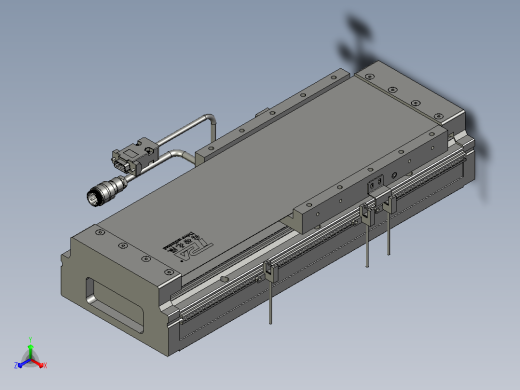Viewport: 520px width, 390px height.
Task: Click the small tab on rear rail
Action: (262, 112)
